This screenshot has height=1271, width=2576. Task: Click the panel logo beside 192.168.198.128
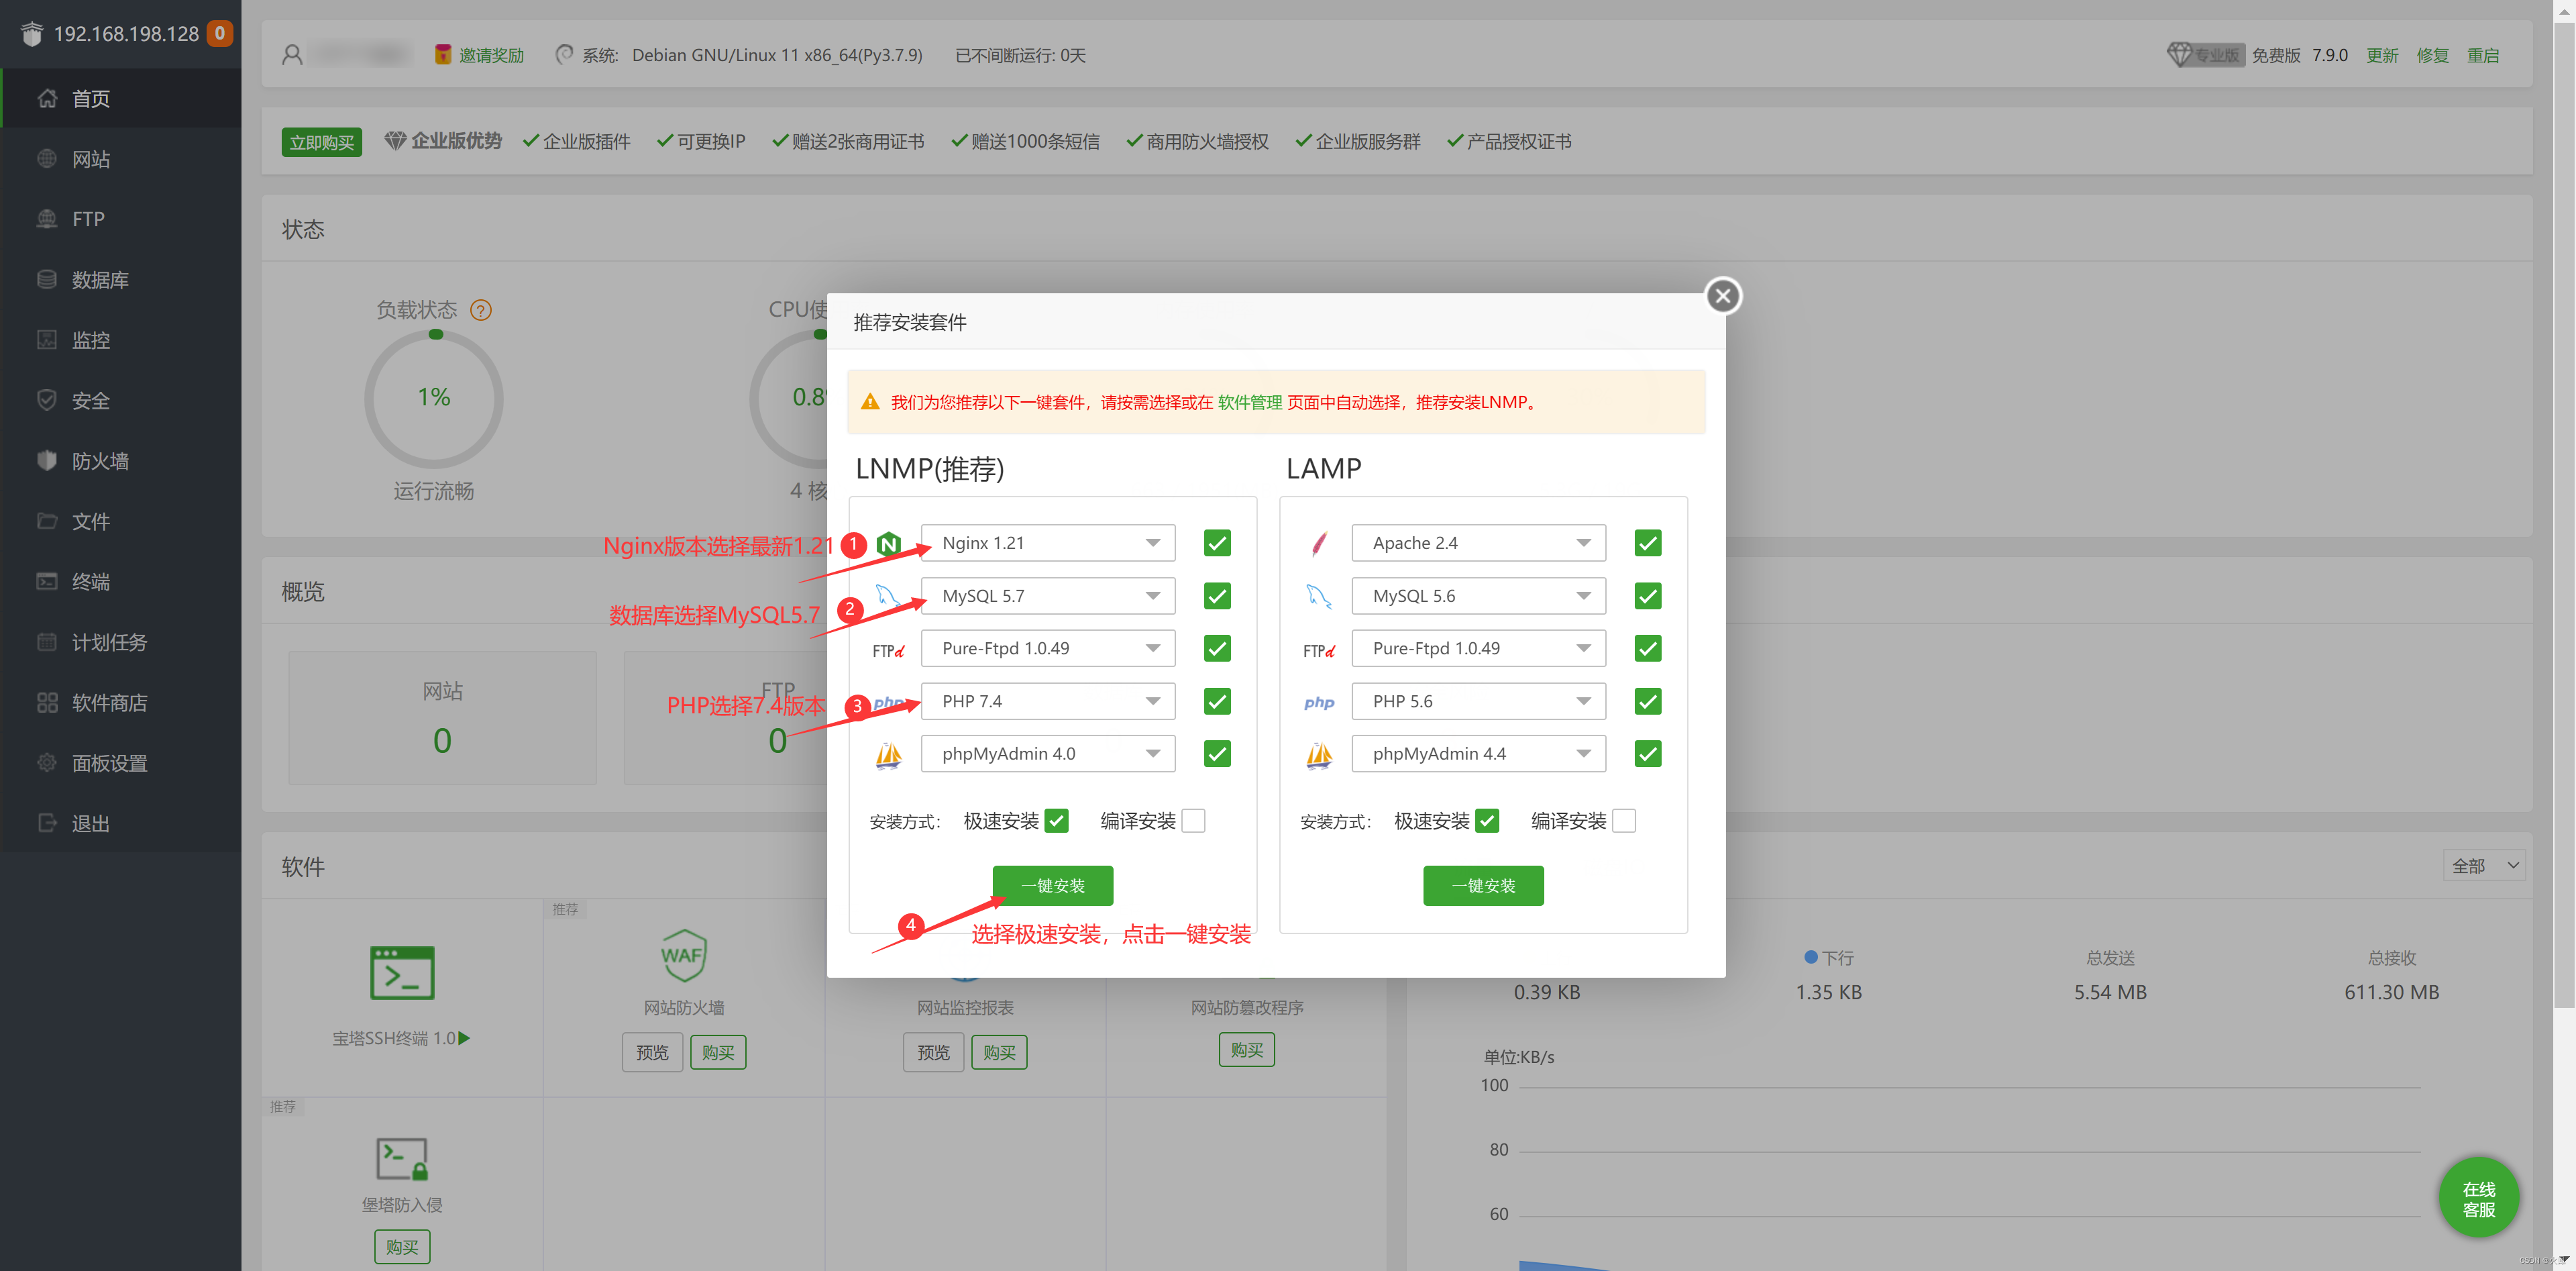pos(32,34)
